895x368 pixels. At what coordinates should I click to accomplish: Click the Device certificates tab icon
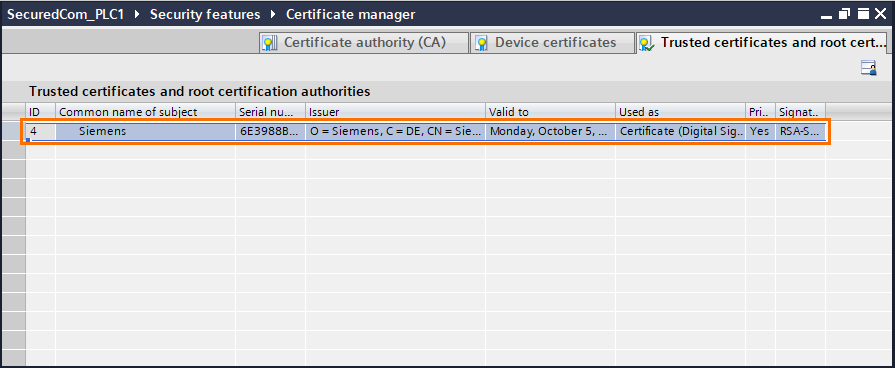pos(481,43)
